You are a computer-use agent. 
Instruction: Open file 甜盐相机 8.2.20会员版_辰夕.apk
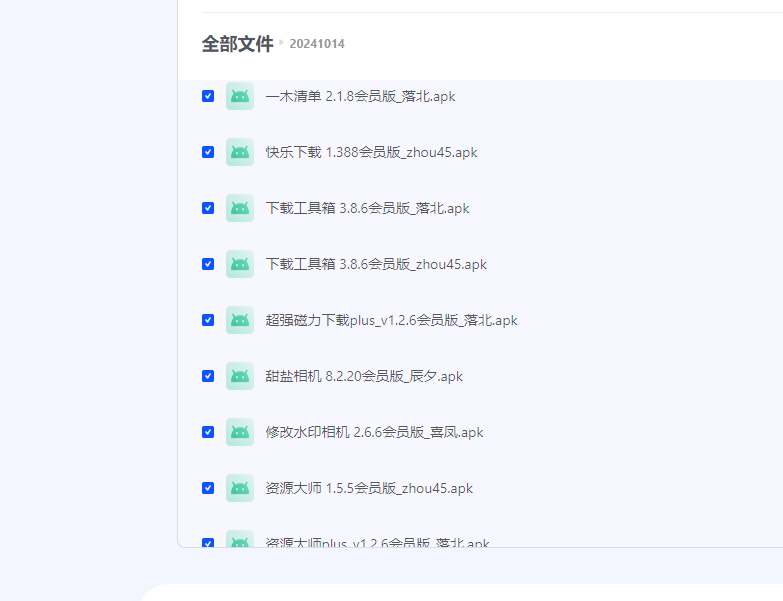(364, 375)
